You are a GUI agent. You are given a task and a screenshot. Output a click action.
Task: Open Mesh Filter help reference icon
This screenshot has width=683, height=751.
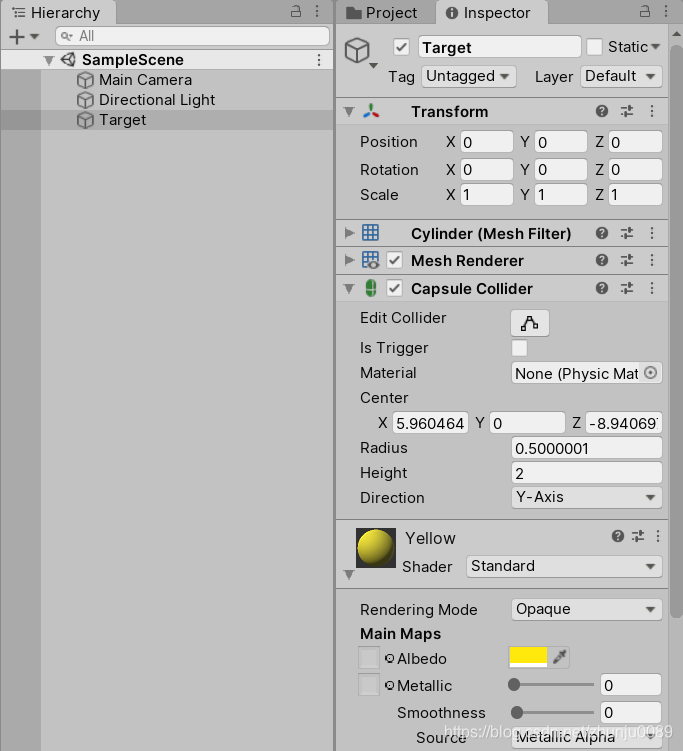602,233
